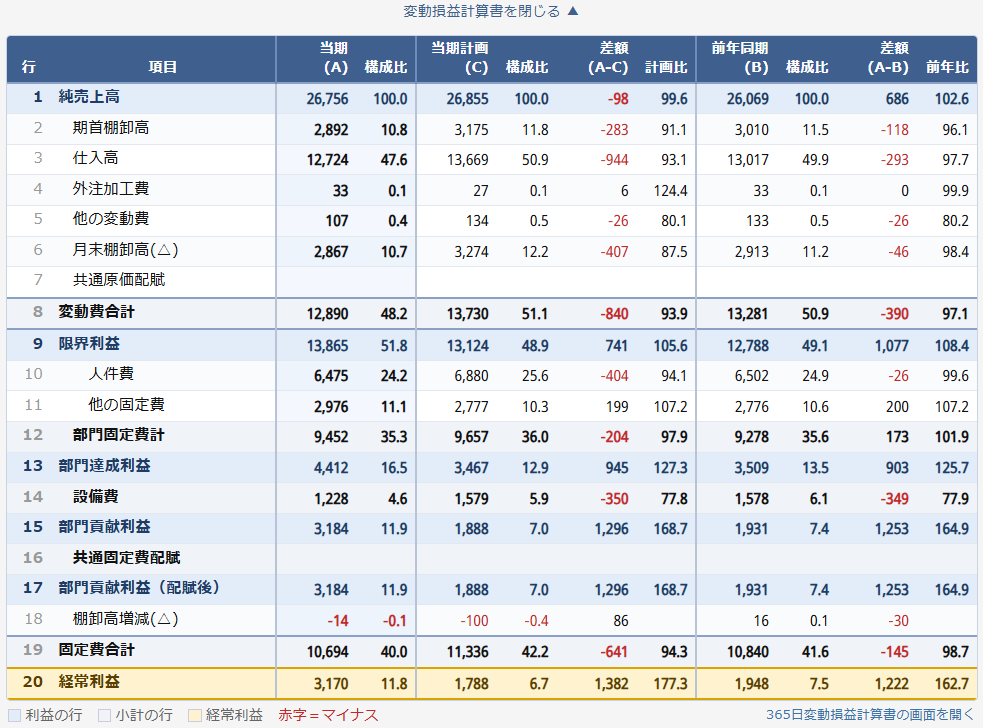The width and height of the screenshot is (983, 728).
Task: Click the 差額 (A-C) column header
Action: click(608, 58)
